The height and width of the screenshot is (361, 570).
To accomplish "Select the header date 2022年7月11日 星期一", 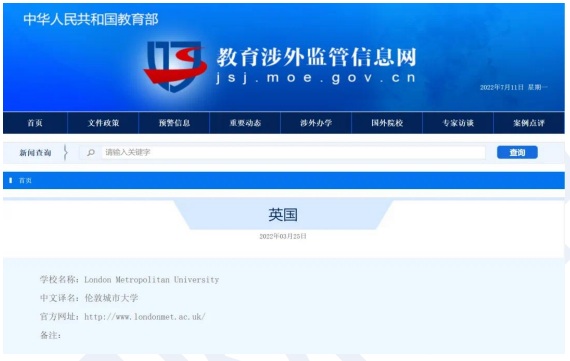I will 514,87.
